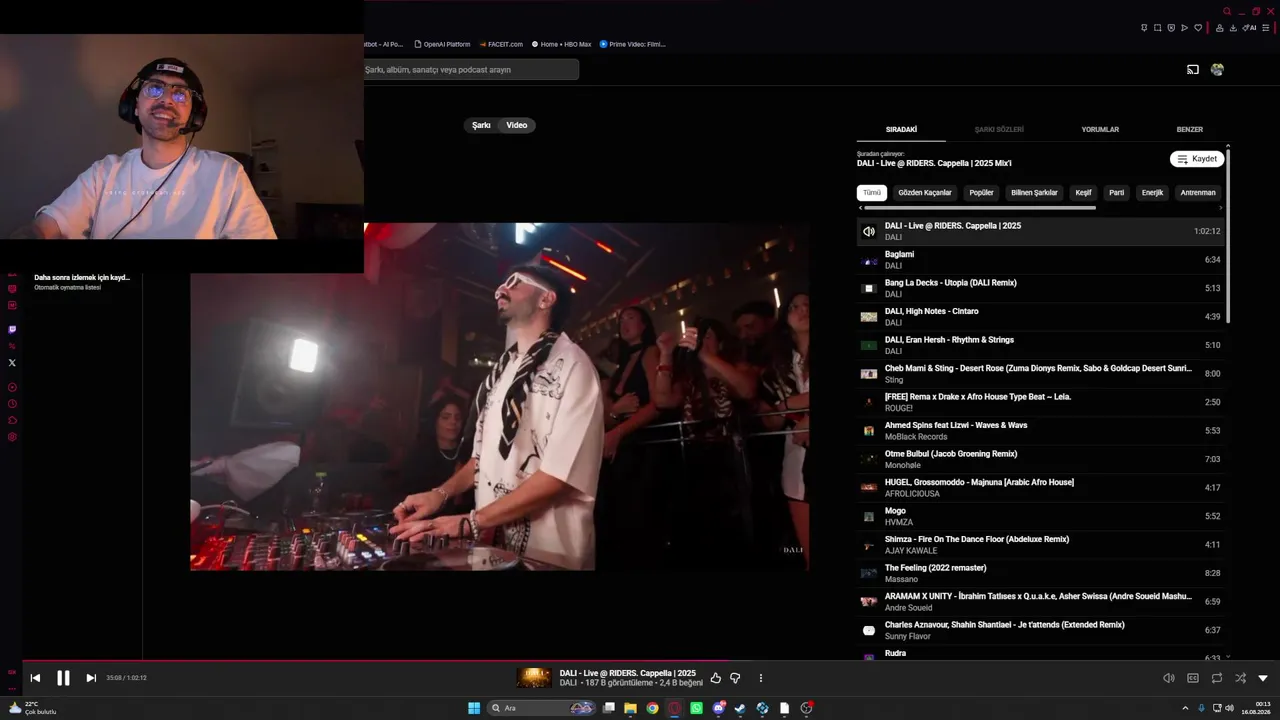
Task: Play The Feeling (2022 remaster) by Massano
Action: (x=1040, y=573)
